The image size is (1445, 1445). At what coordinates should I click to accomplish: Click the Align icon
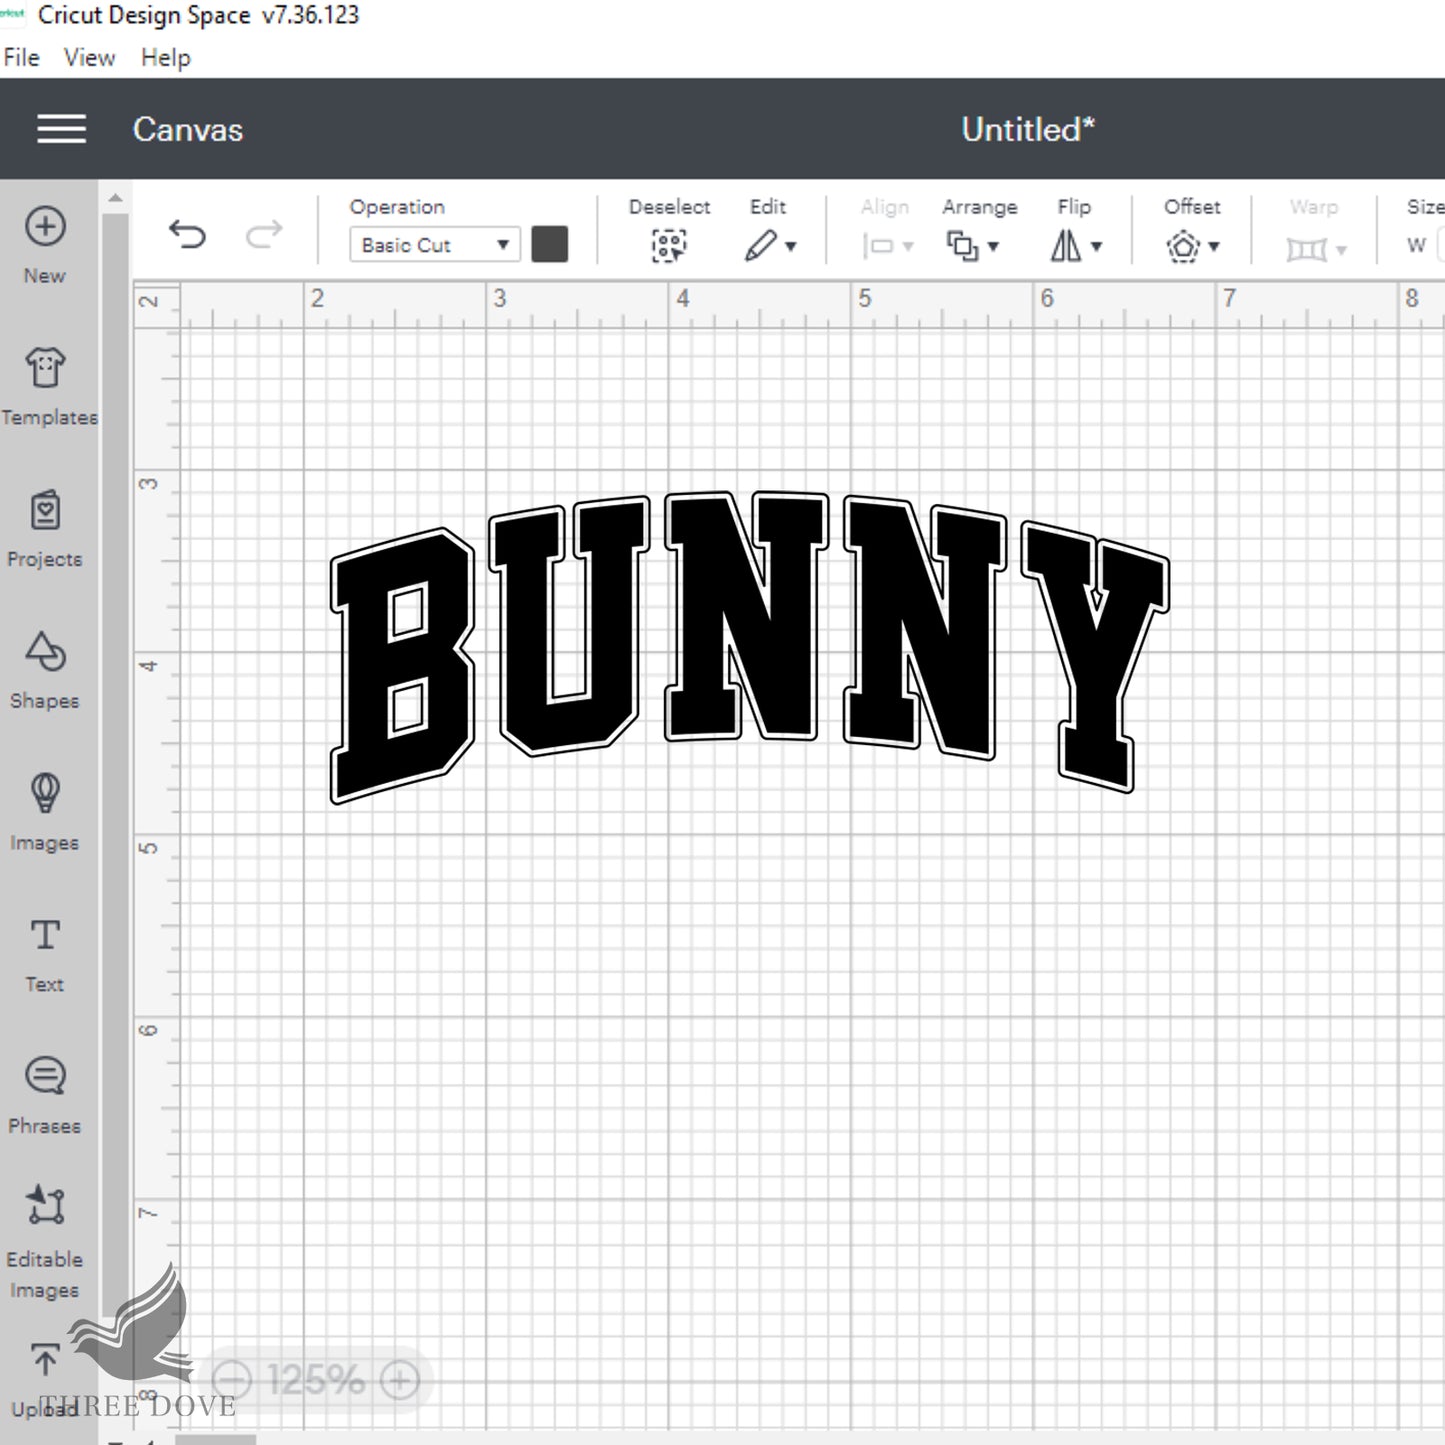point(878,246)
